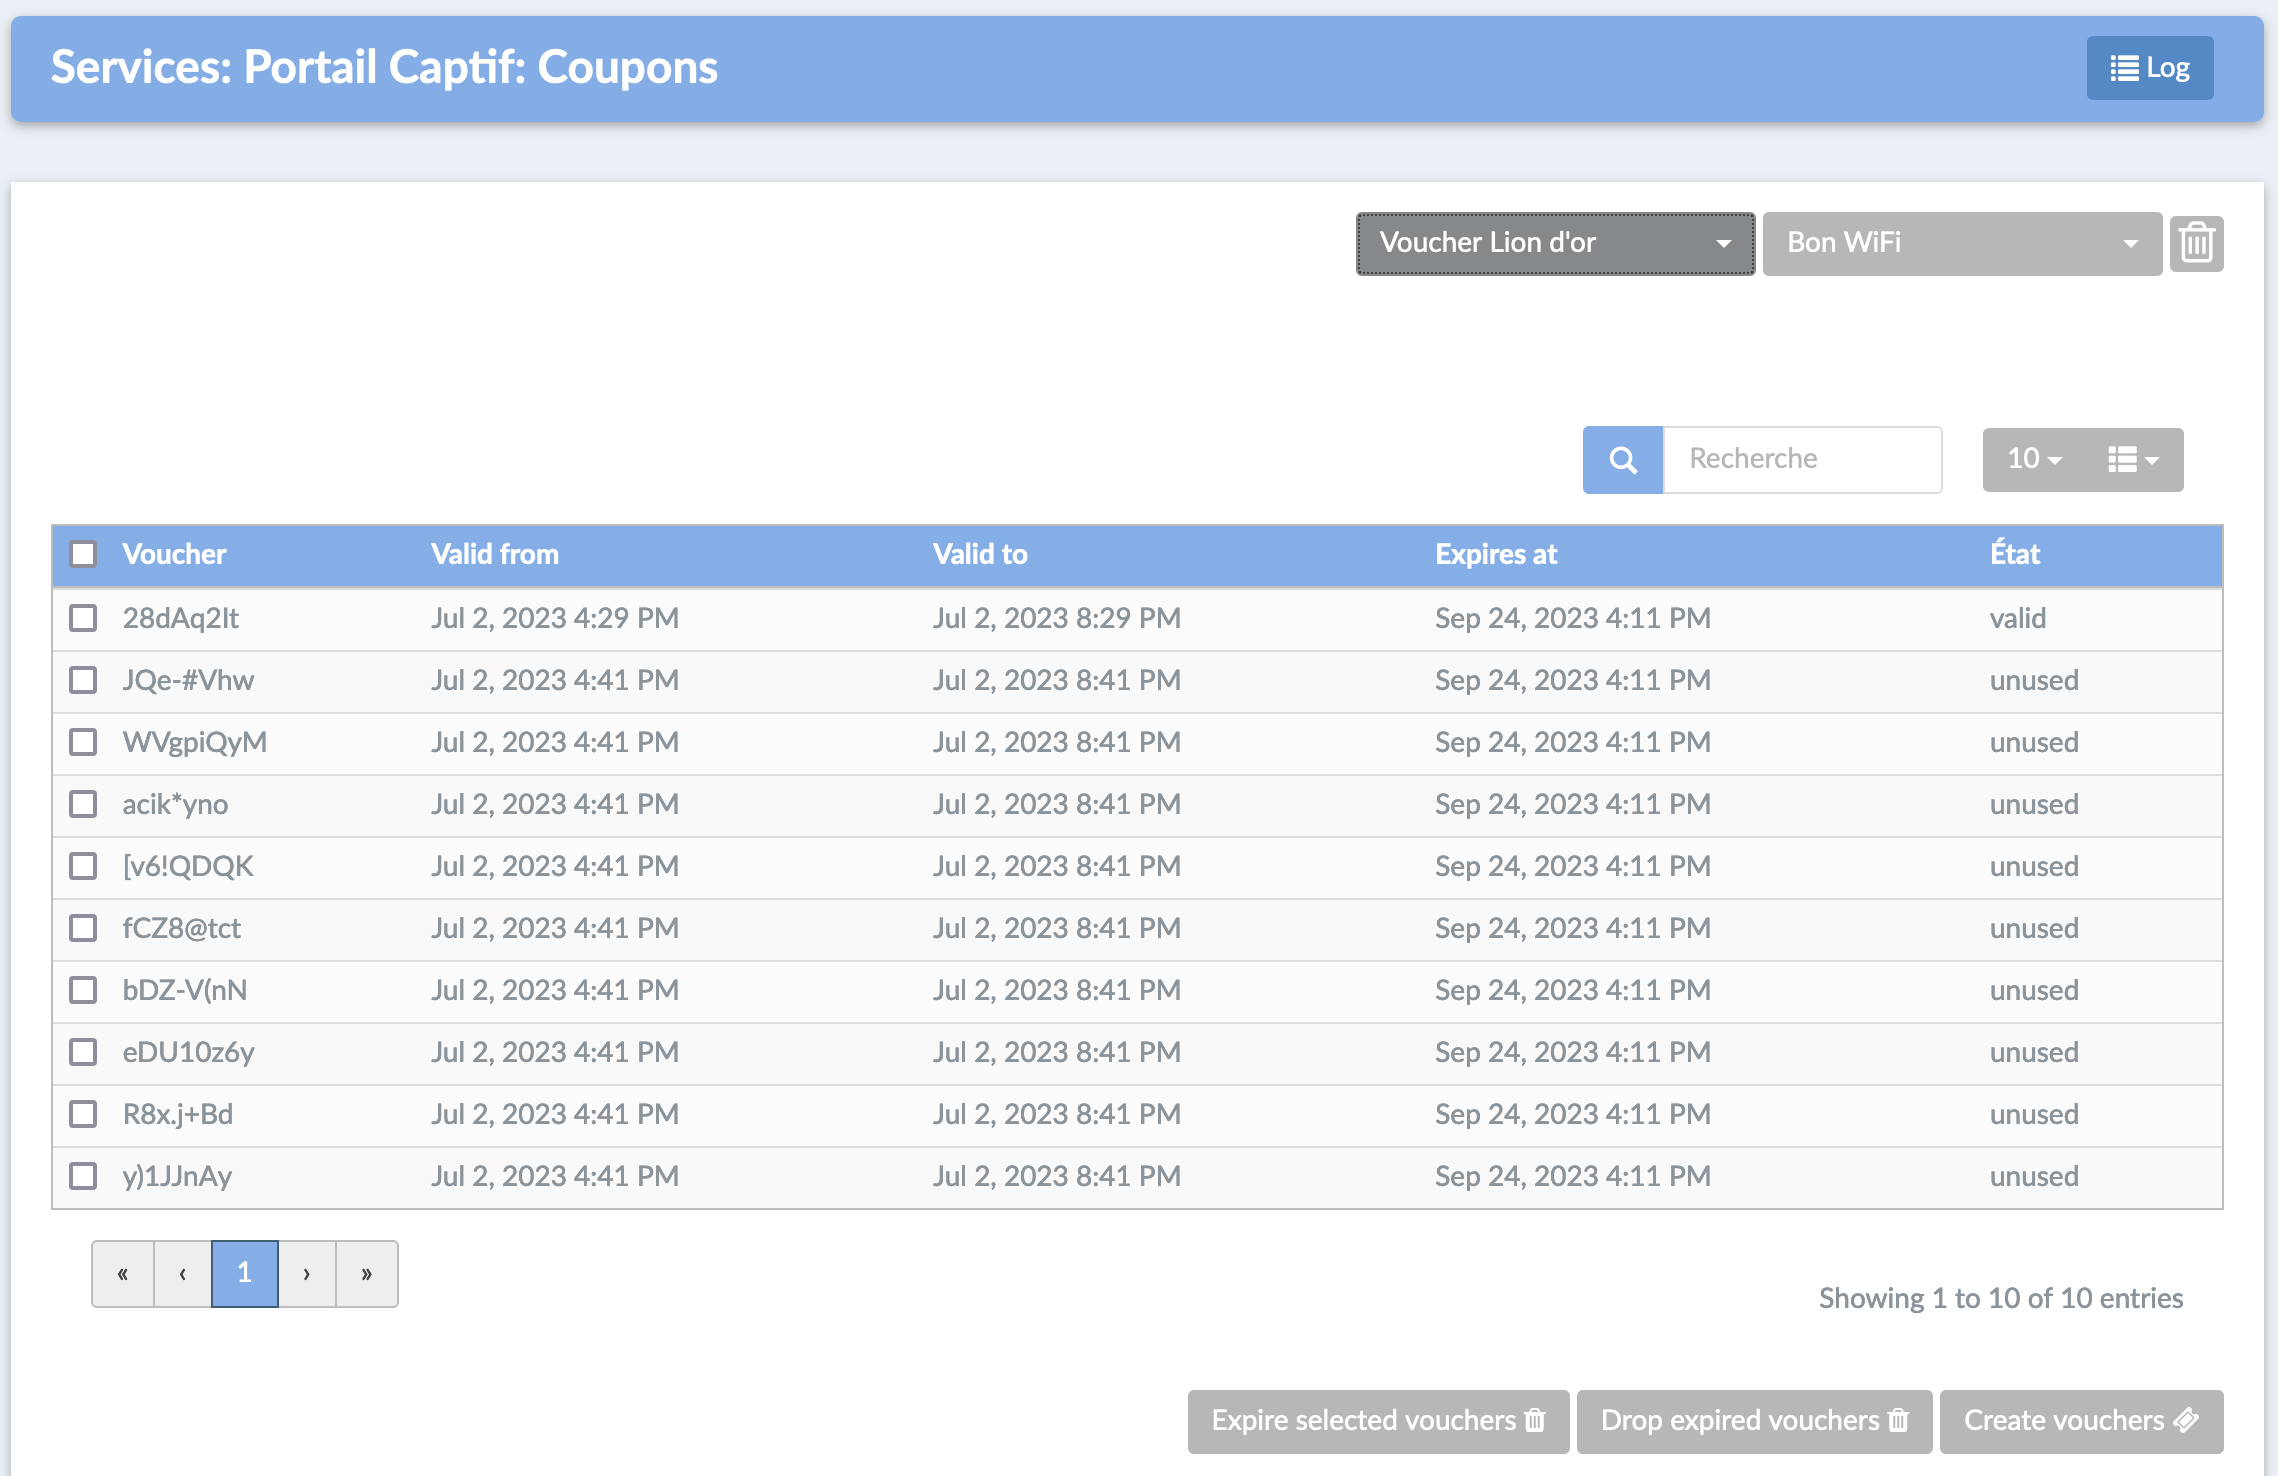Image resolution: width=2278 pixels, height=1476 pixels.
Task: Go to previous page with ‹ button
Action: [183, 1274]
